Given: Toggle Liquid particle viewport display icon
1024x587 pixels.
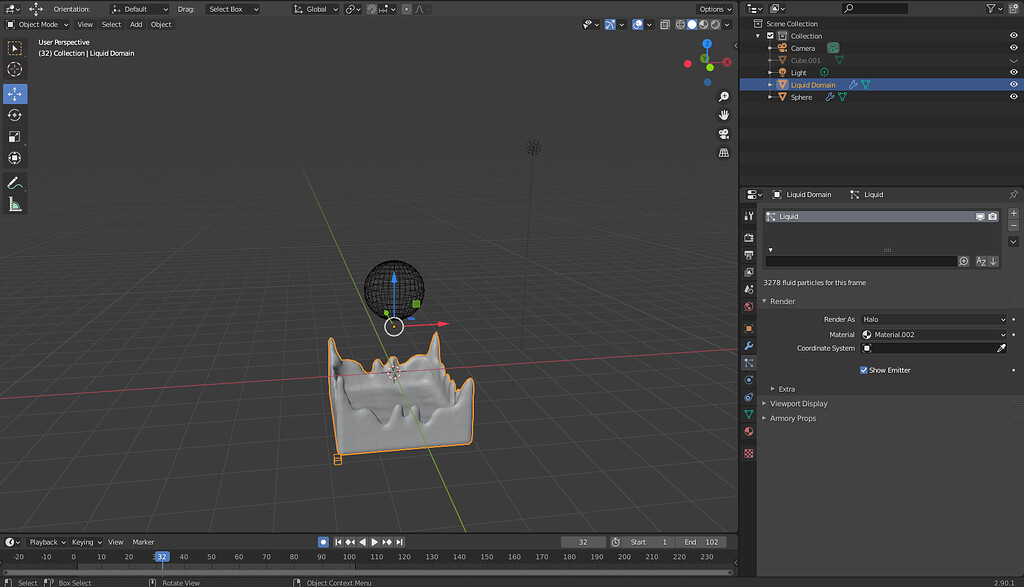Looking at the screenshot, I should (x=980, y=216).
